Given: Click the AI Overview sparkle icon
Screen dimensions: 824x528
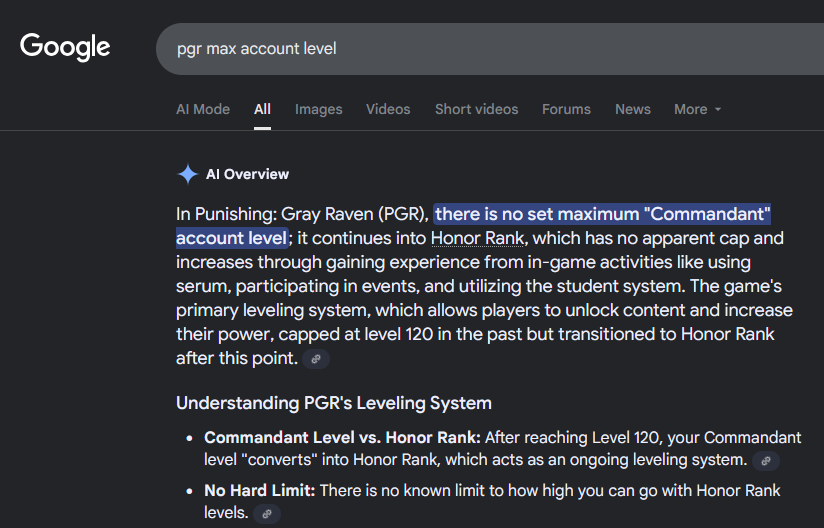Looking at the screenshot, I should pos(188,174).
